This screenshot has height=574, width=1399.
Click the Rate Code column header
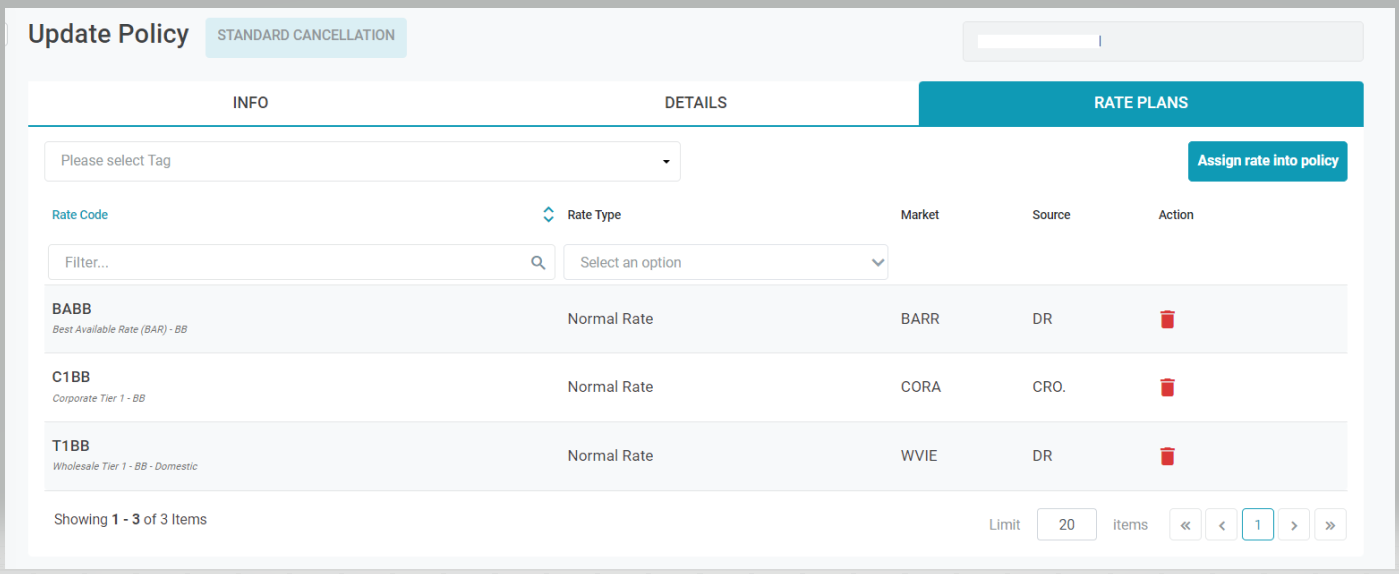coord(80,215)
